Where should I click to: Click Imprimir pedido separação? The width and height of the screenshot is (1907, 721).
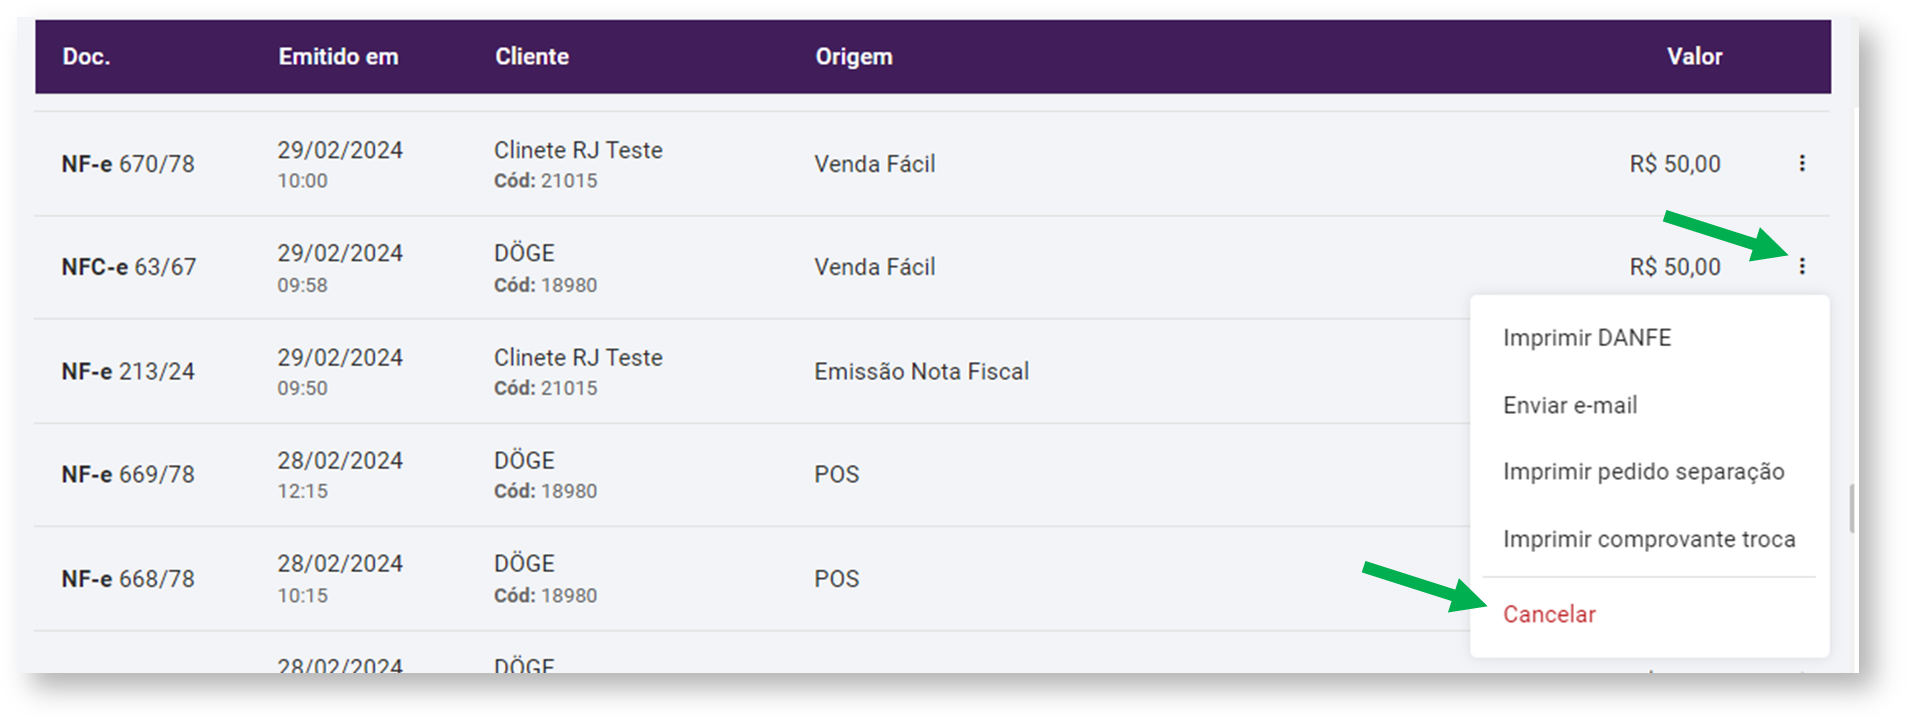[1643, 472]
